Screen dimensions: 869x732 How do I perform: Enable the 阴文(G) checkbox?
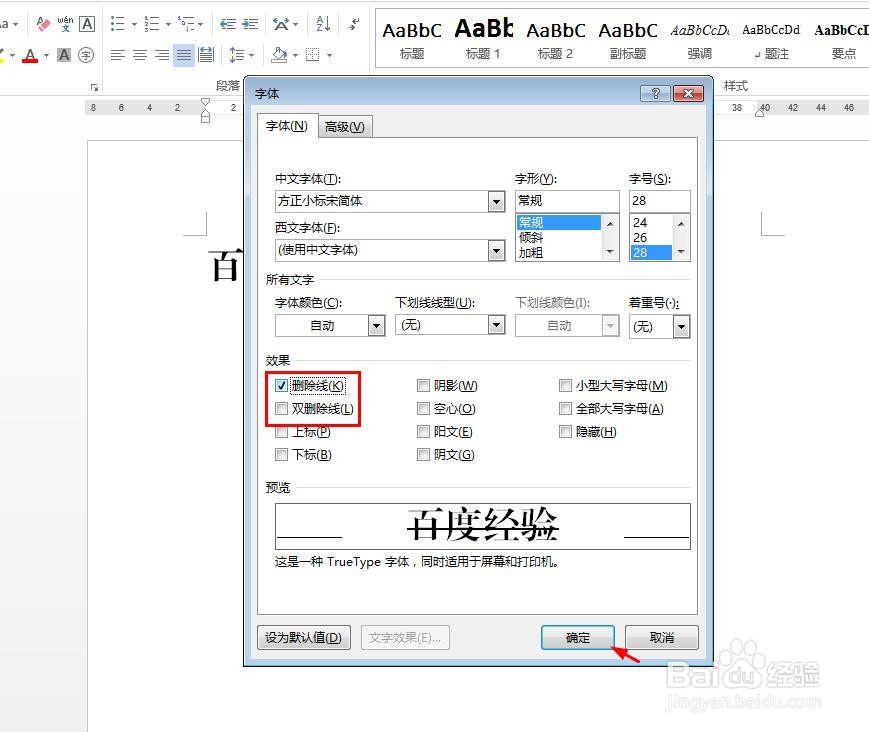[x=423, y=455]
